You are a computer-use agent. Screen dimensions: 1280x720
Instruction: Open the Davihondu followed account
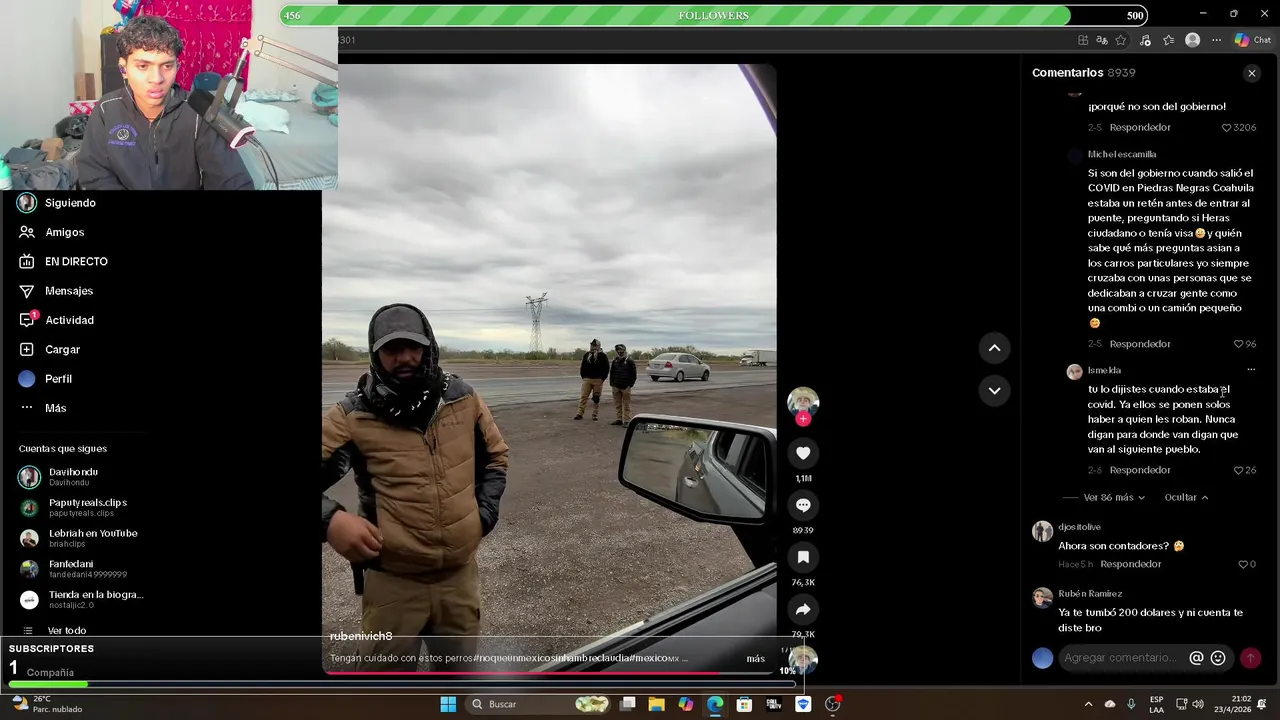73,477
